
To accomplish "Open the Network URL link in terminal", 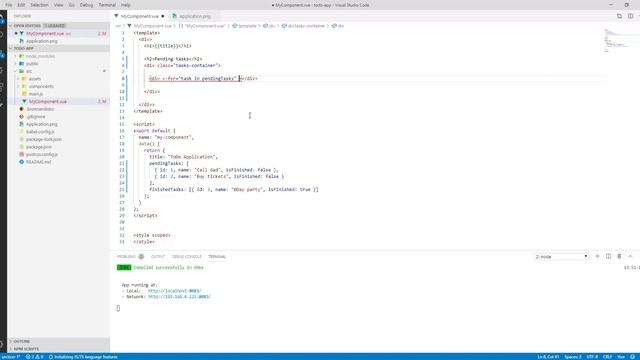I will (179, 297).
